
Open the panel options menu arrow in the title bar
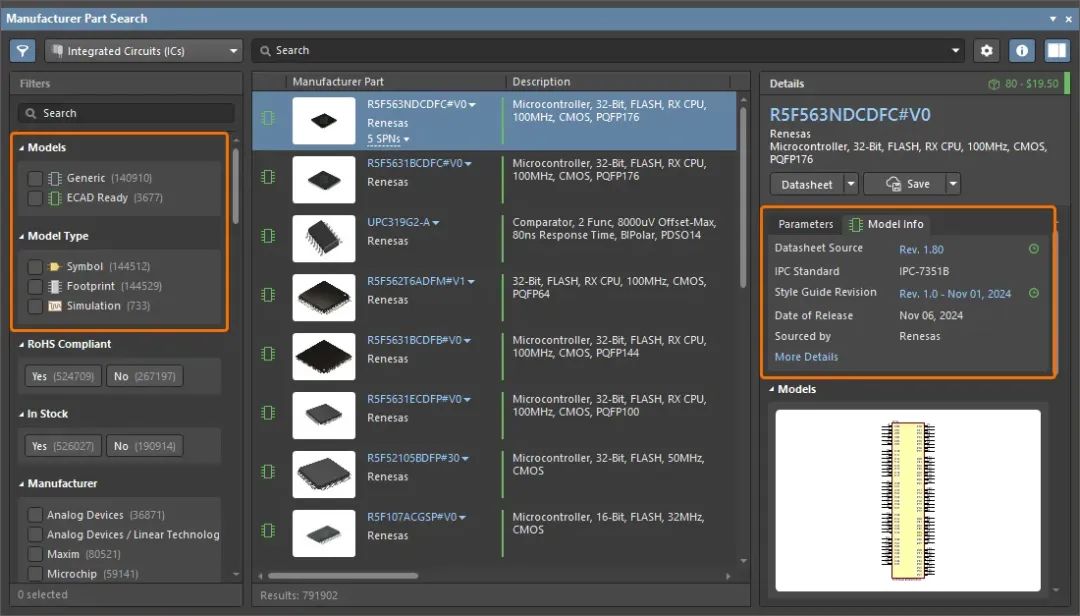[1052, 19]
